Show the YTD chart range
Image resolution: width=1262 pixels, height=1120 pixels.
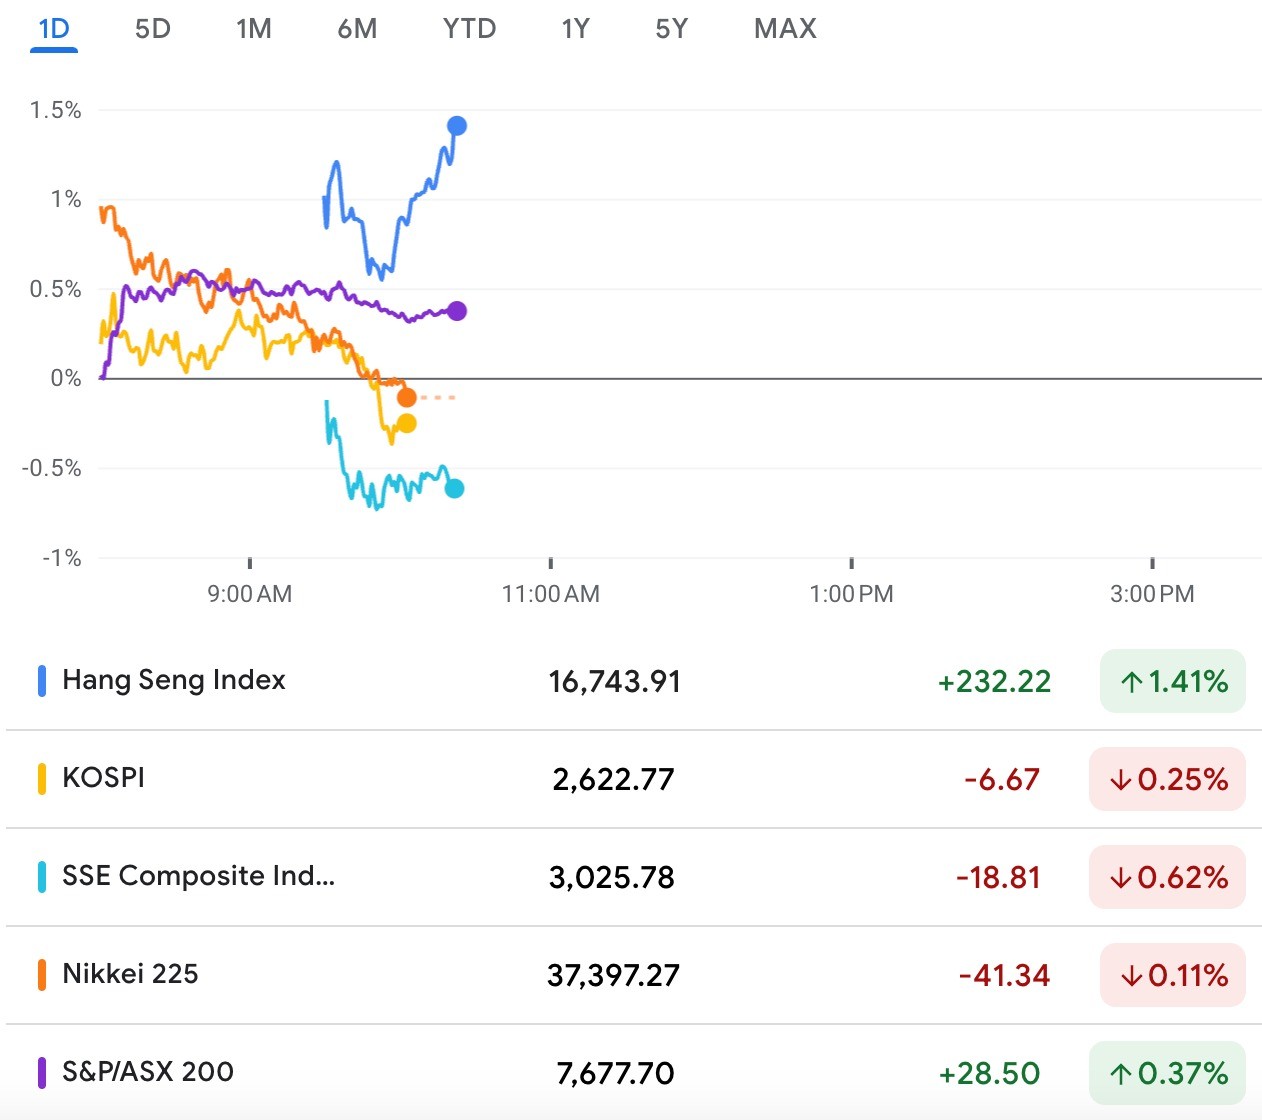(x=469, y=29)
